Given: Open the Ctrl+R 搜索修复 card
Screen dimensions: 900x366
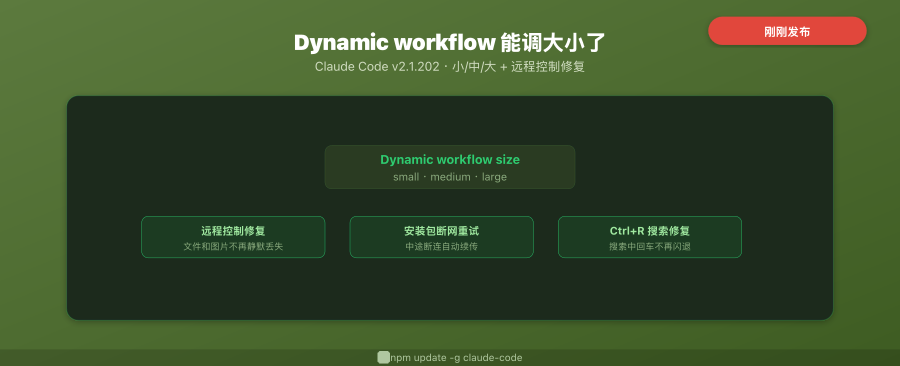Looking at the screenshot, I should click(x=650, y=237).
